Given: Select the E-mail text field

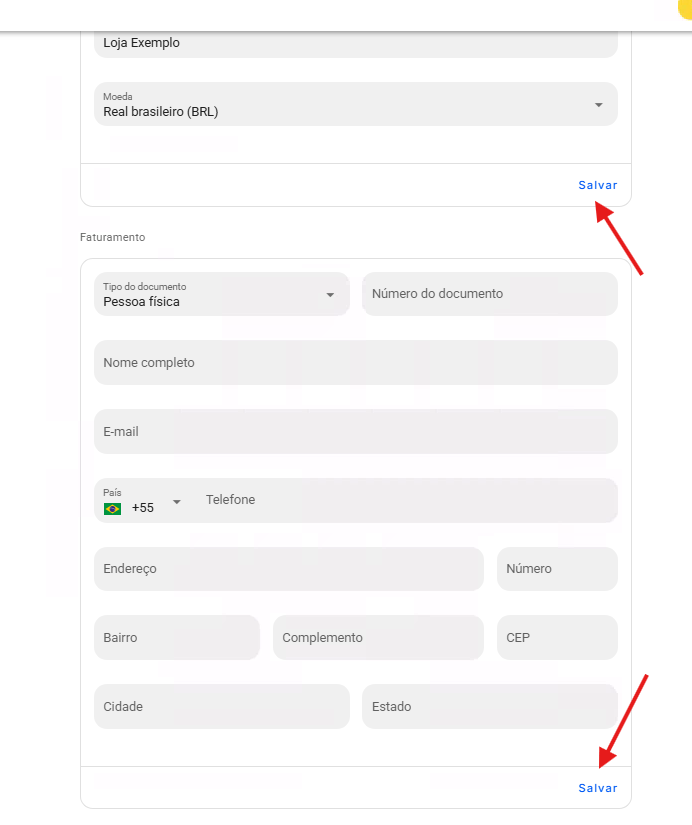Looking at the screenshot, I should tap(356, 431).
